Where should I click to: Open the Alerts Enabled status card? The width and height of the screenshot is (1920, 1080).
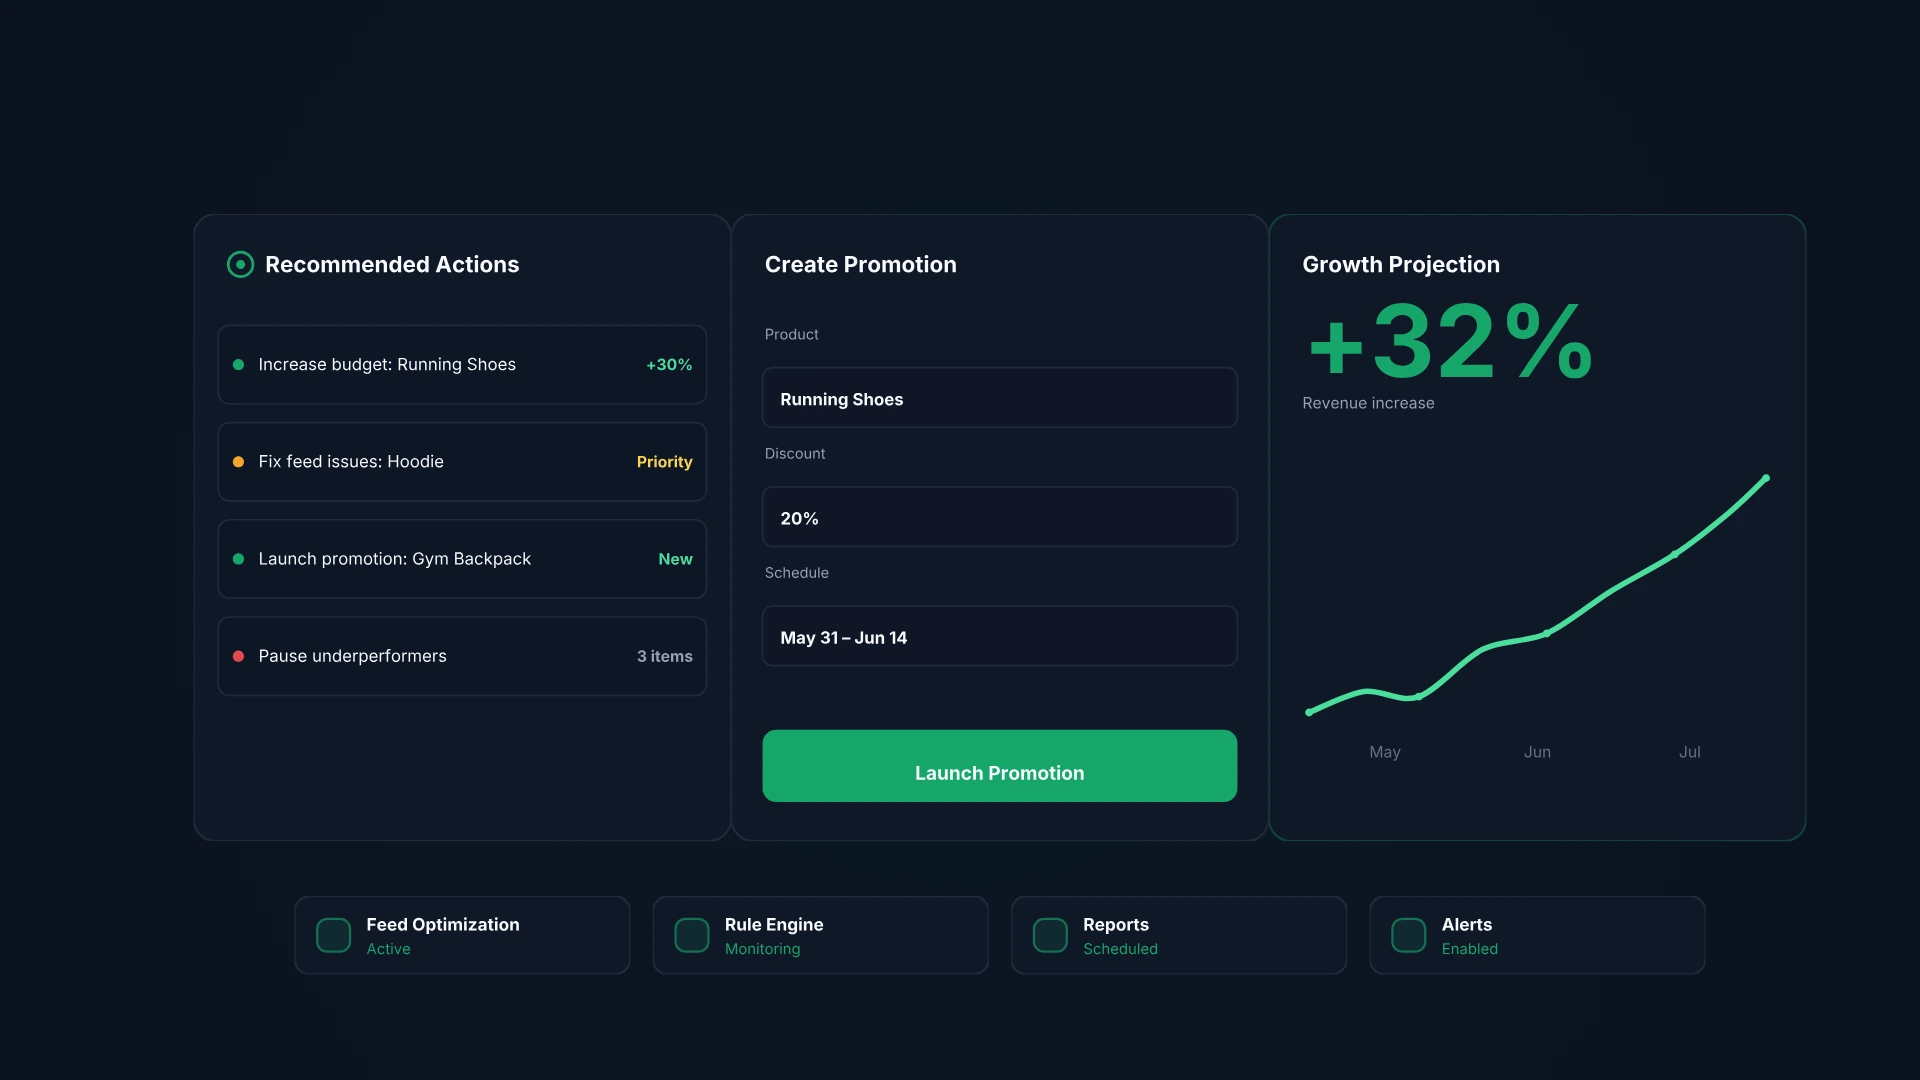1537,935
